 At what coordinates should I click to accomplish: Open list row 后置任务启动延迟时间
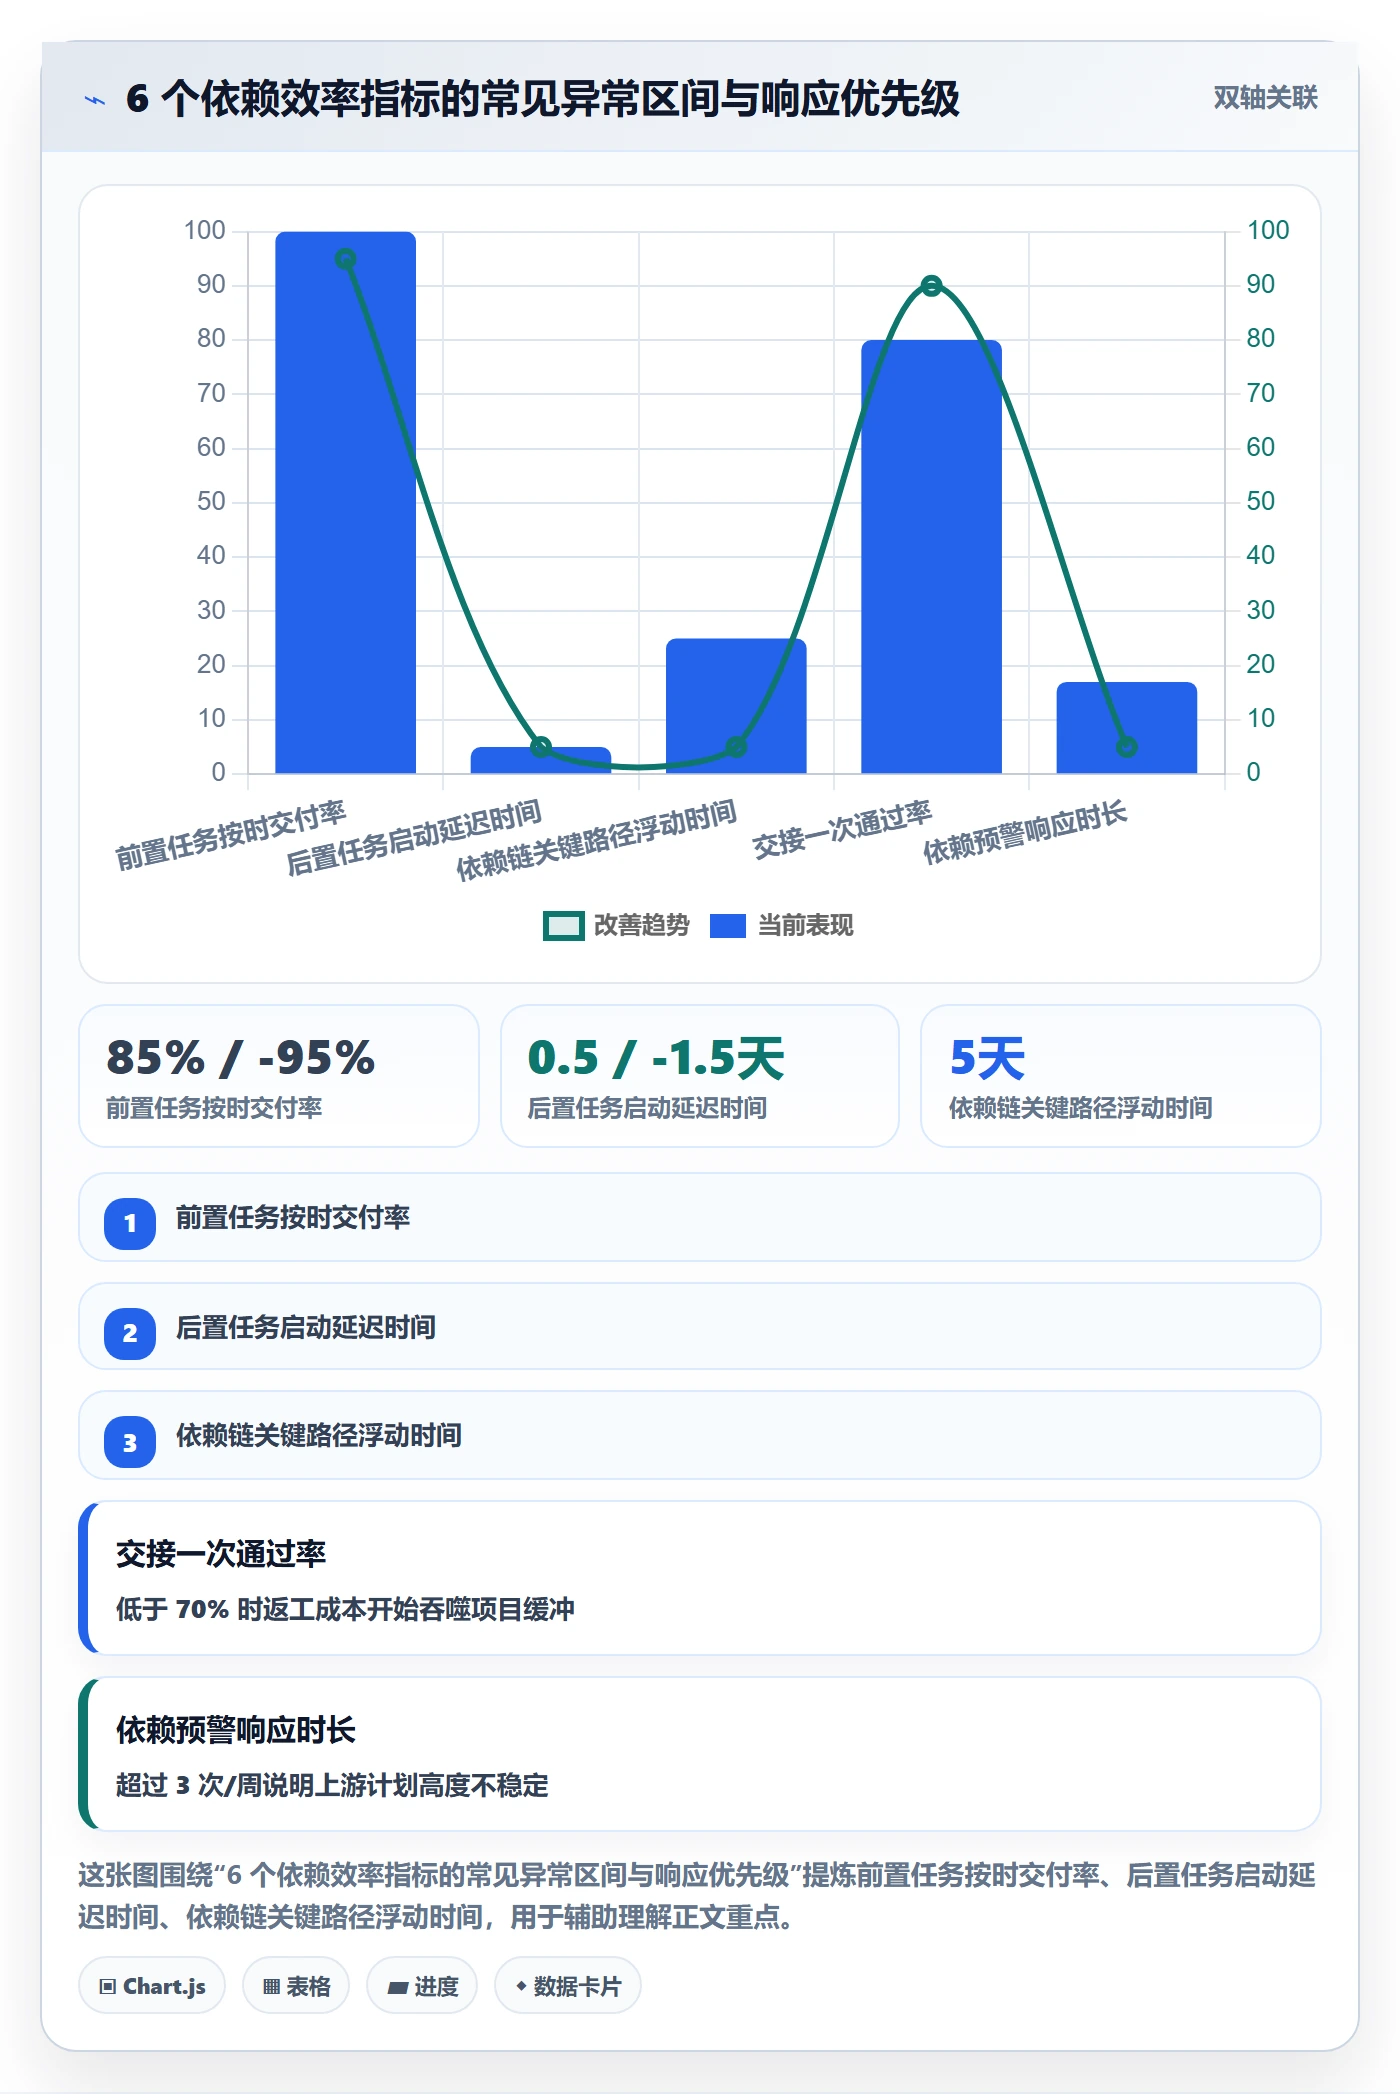(x=700, y=1327)
